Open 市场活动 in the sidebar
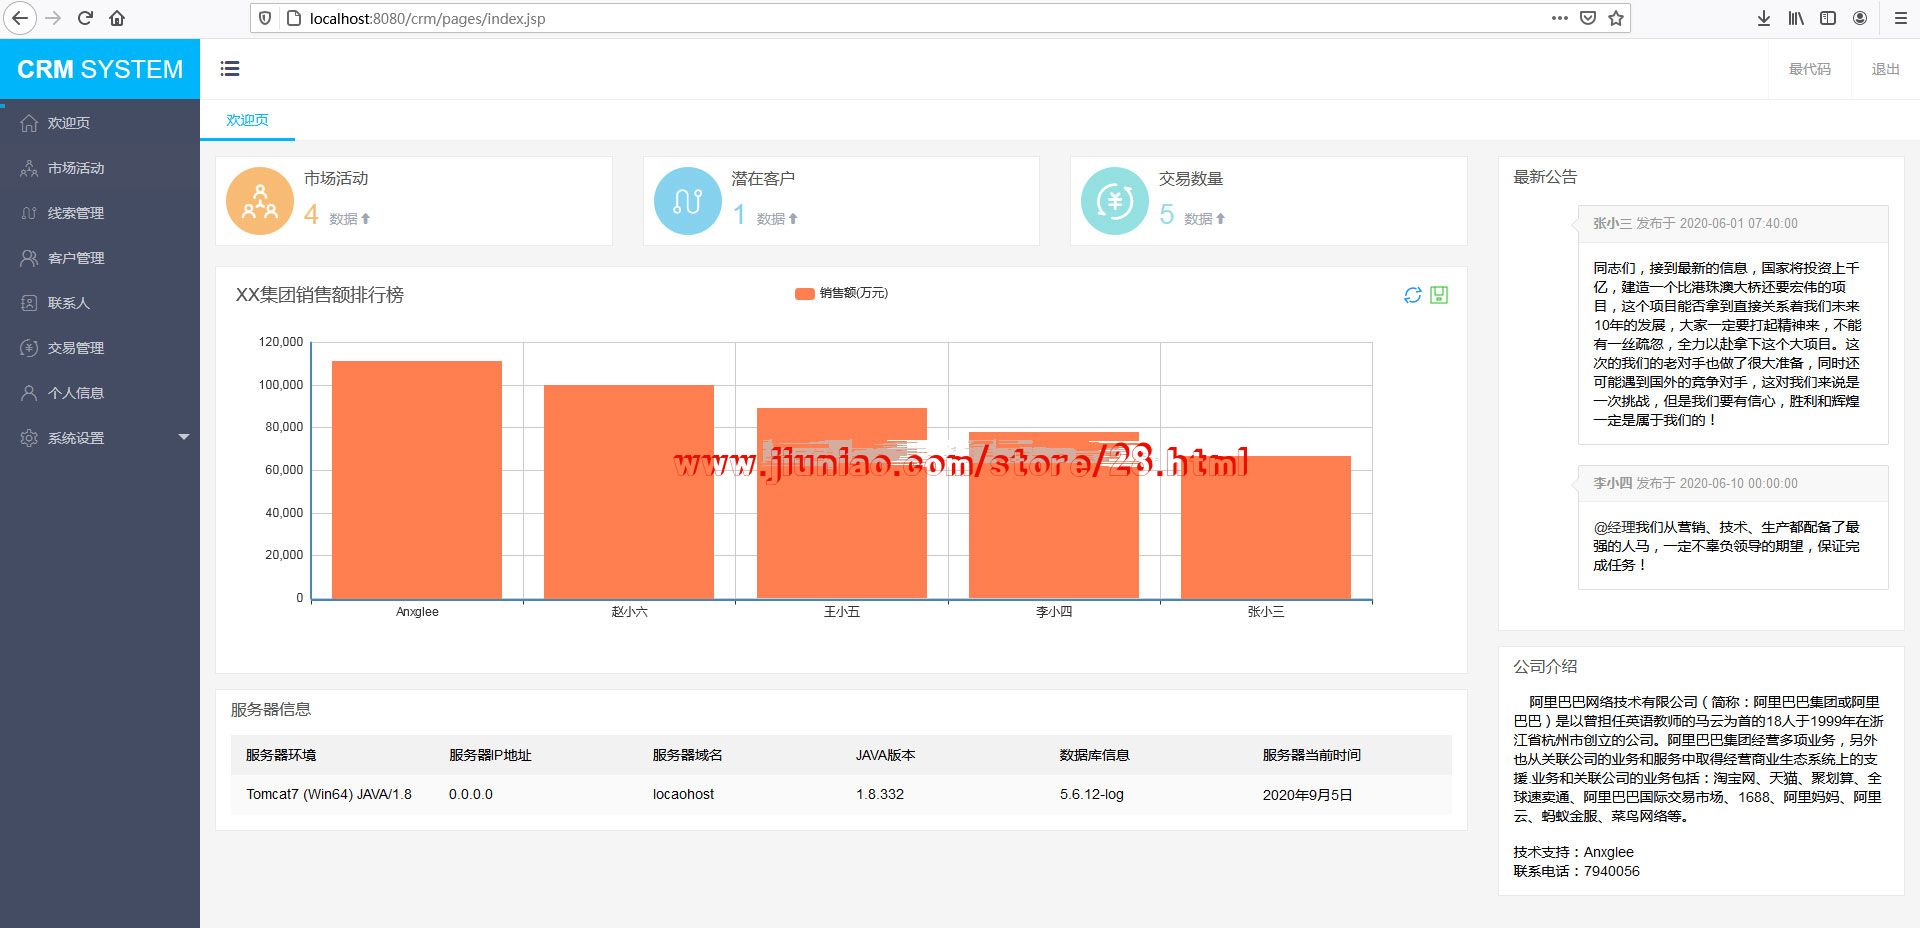This screenshot has width=1920, height=928. click(76, 168)
